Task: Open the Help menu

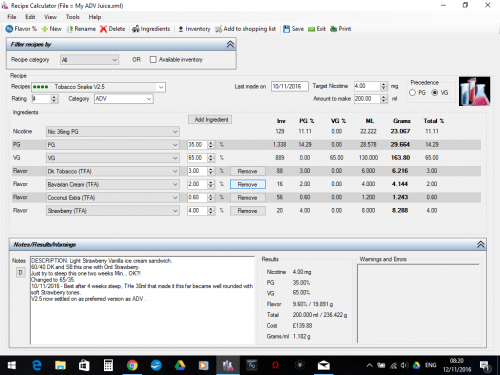Action: coord(95,17)
